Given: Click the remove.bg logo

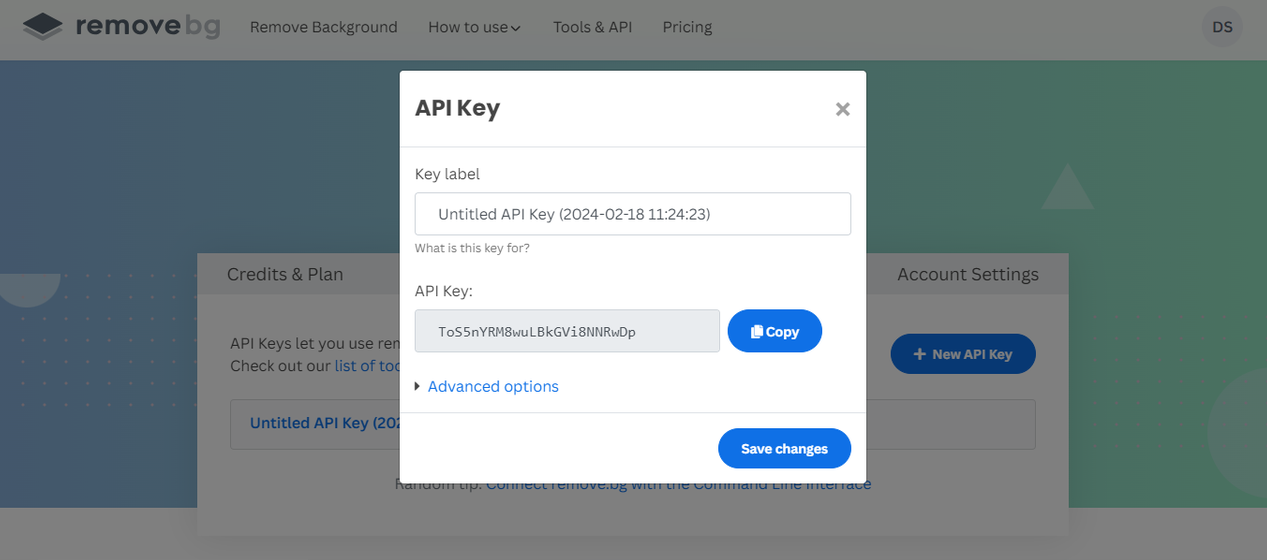Looking at the screenshot, I should click(x=121, y=27).
